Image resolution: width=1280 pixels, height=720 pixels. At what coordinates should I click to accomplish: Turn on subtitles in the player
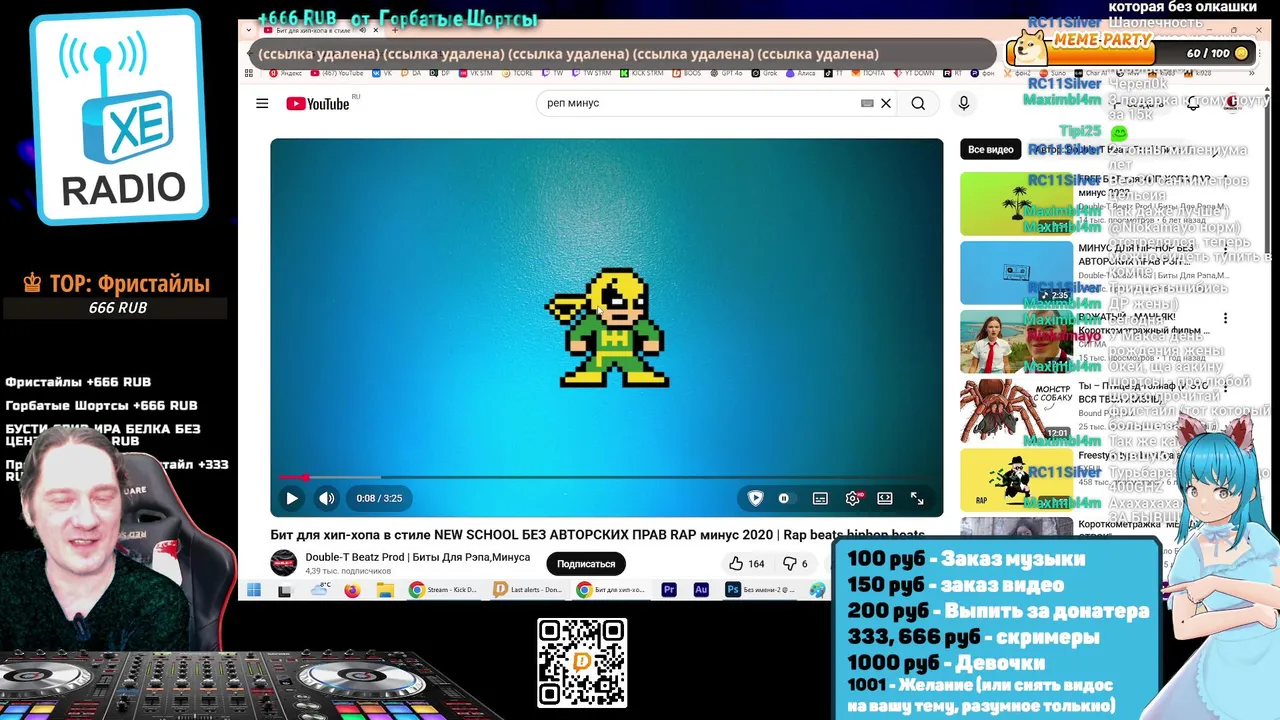(820, 498)
